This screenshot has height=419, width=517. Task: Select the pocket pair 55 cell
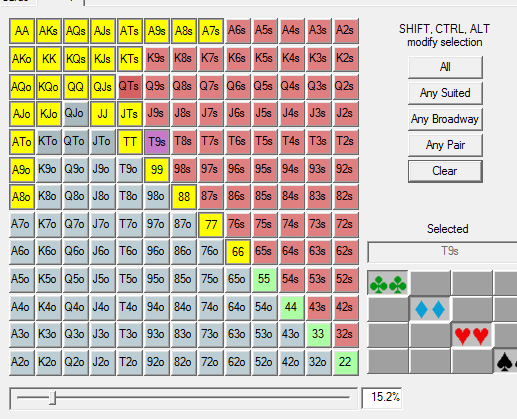[264, 279]
